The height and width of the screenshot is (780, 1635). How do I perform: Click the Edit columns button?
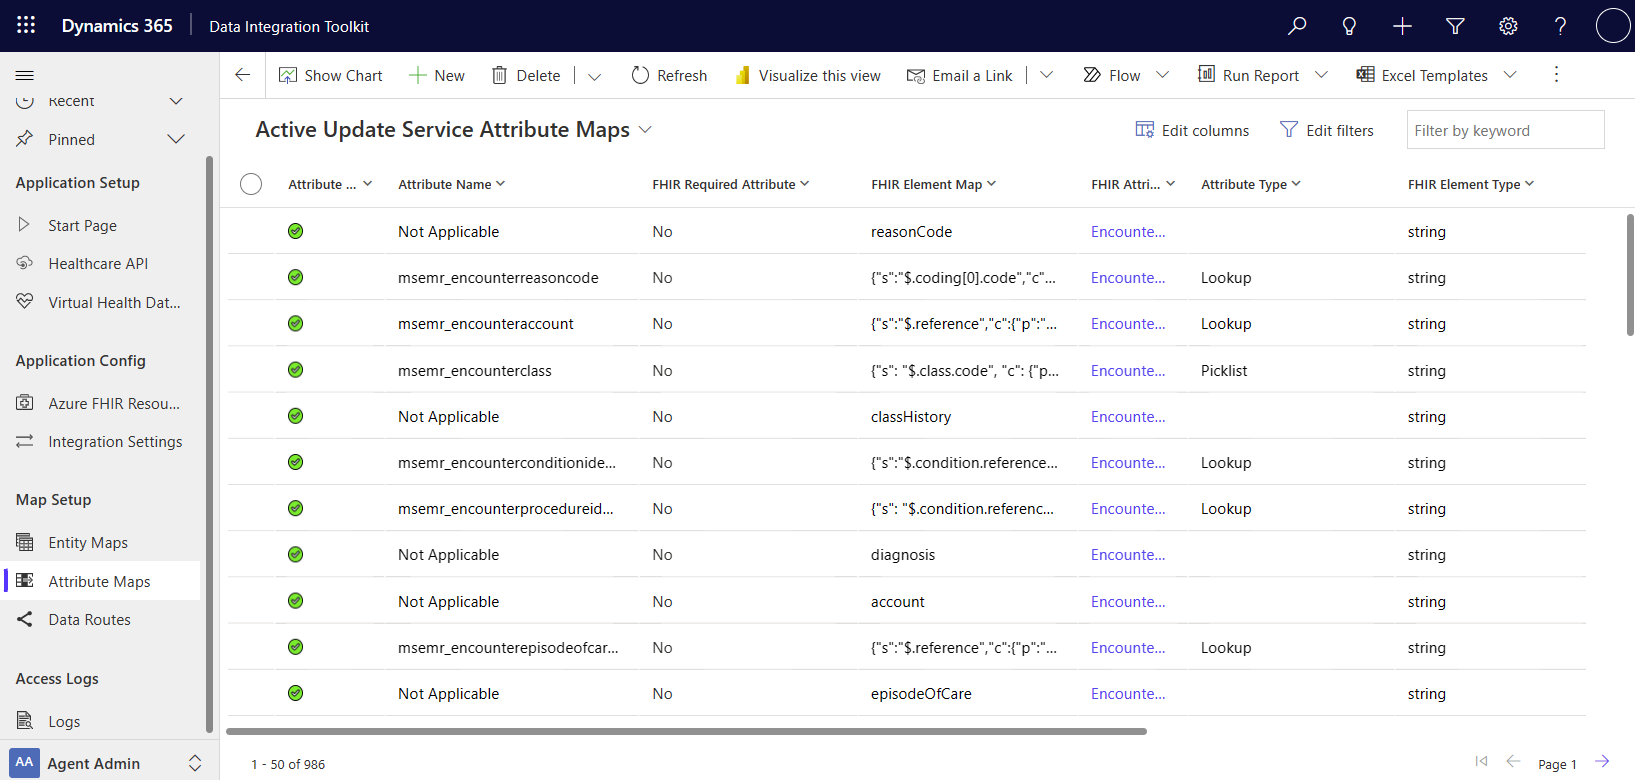1192,130
